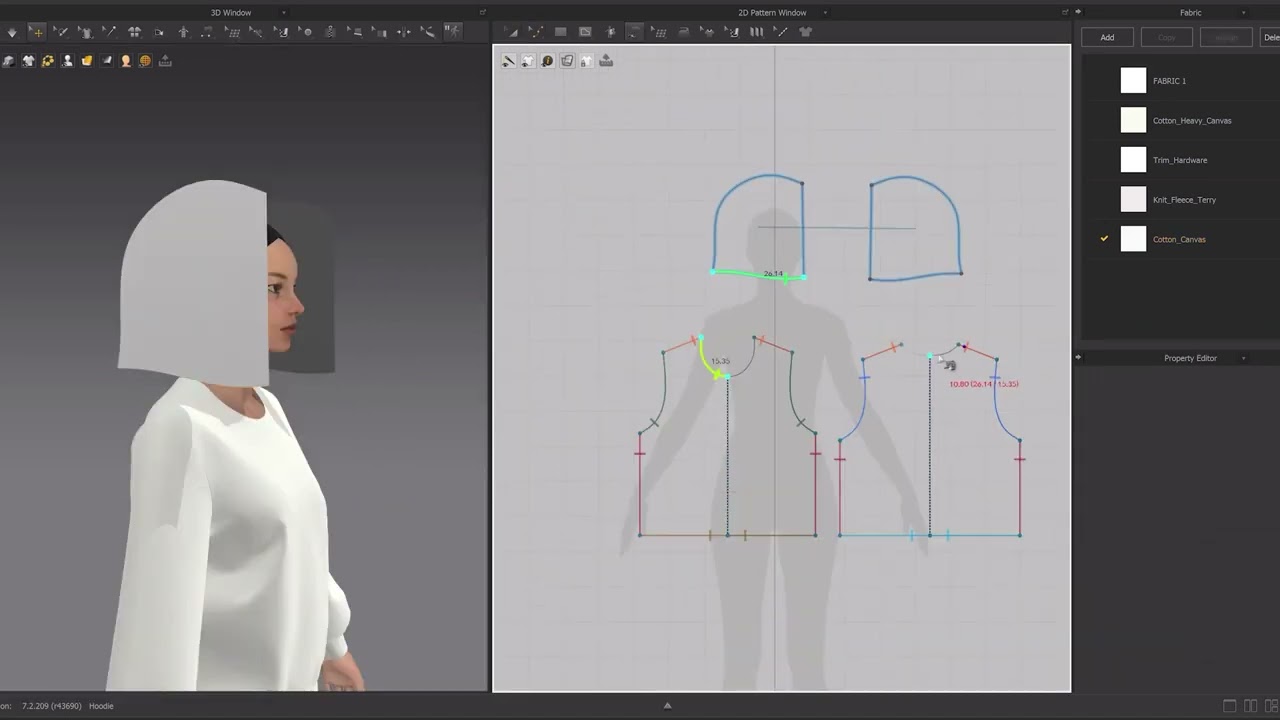The height and width of the screenshot is (720, 1280).
Task: Click the first layout icon at bottom right
Action: (1230, 706)
